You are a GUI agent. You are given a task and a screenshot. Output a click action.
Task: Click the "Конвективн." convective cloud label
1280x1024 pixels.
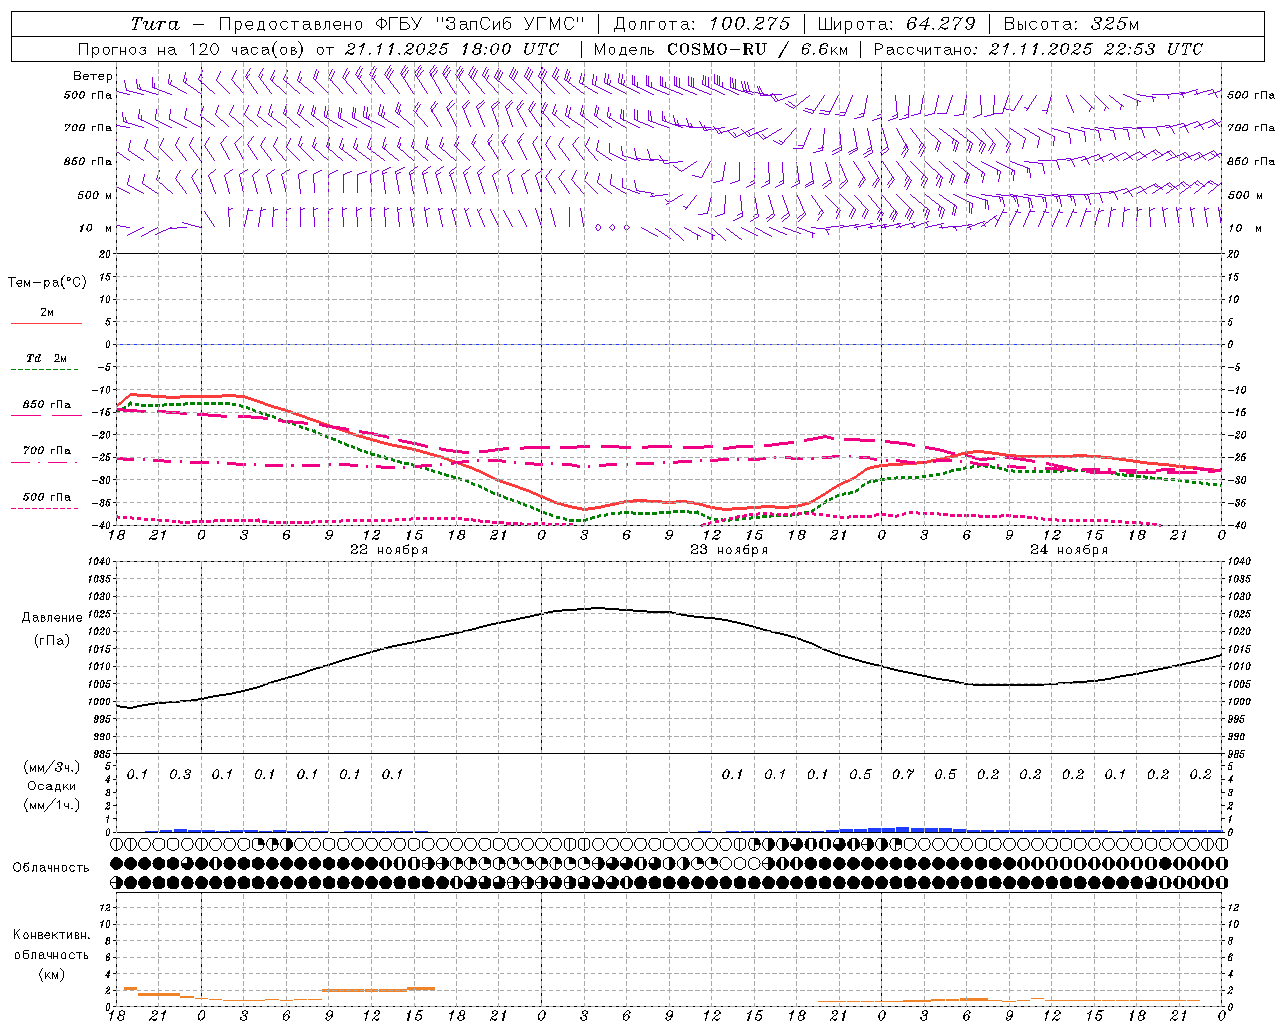(x=51, y=935)
